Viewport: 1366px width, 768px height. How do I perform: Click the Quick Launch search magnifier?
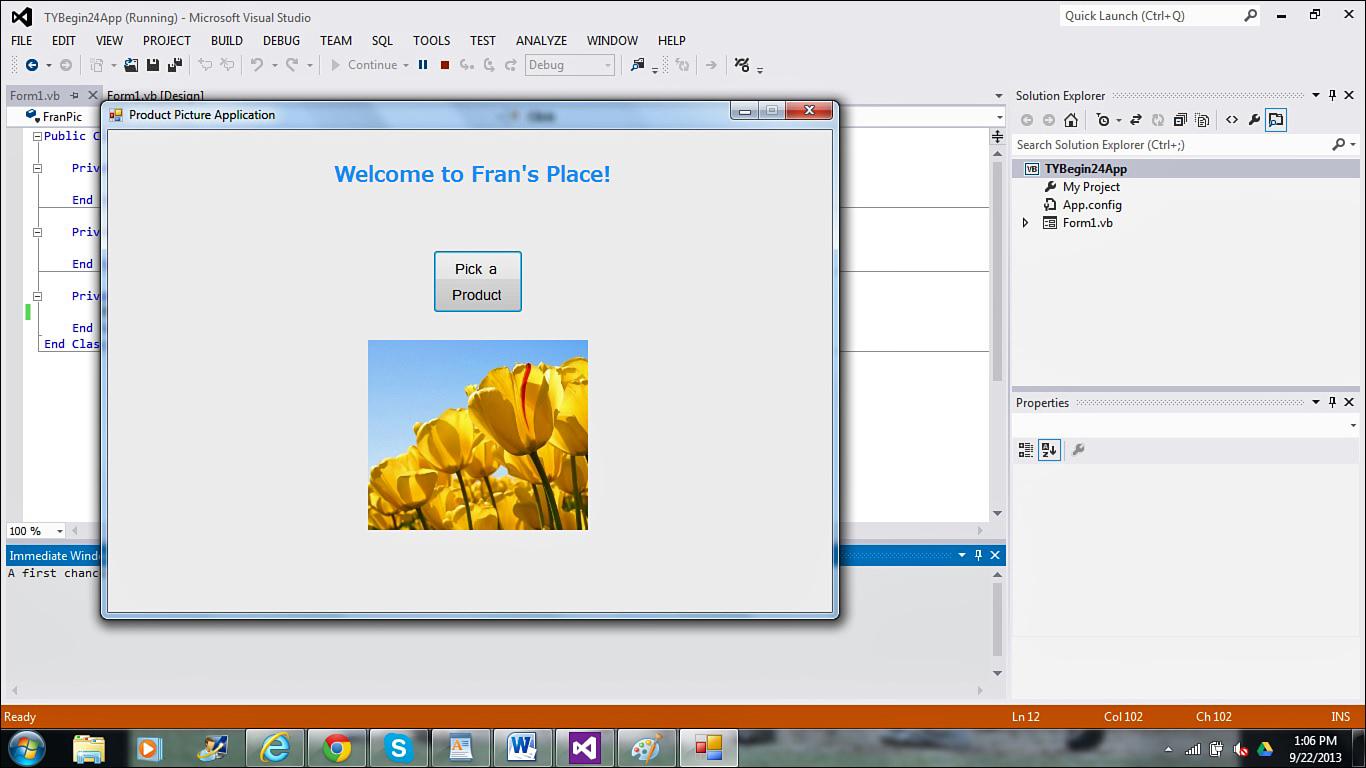click(x=1250, y=16)
